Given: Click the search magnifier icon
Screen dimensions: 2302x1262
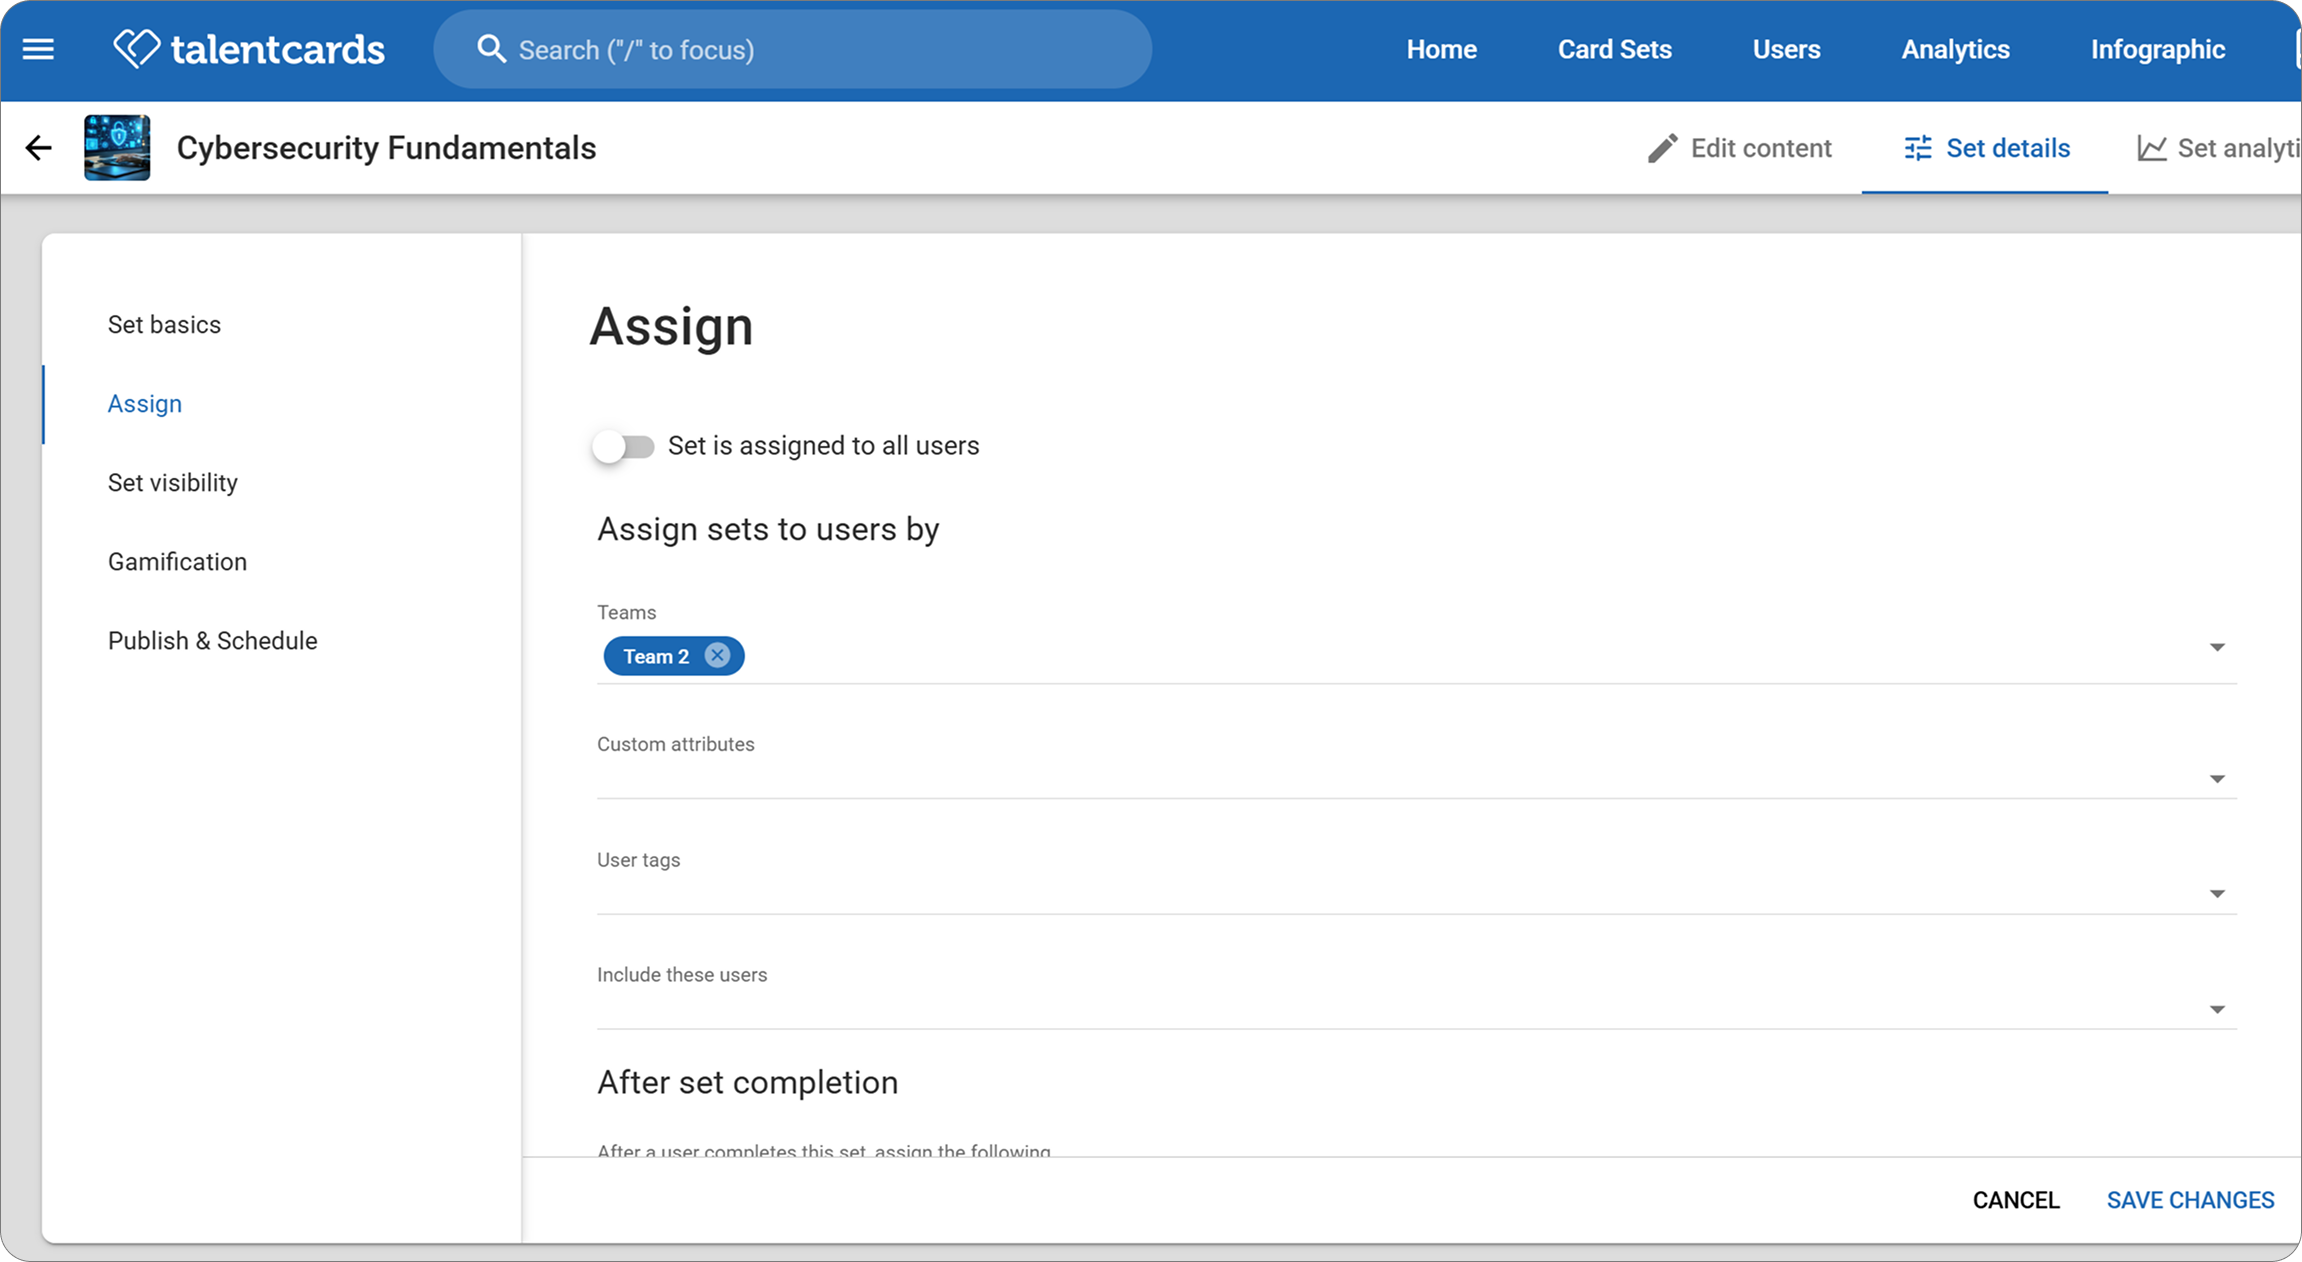Looking at the screenshot, I should [x=490, y=49].
